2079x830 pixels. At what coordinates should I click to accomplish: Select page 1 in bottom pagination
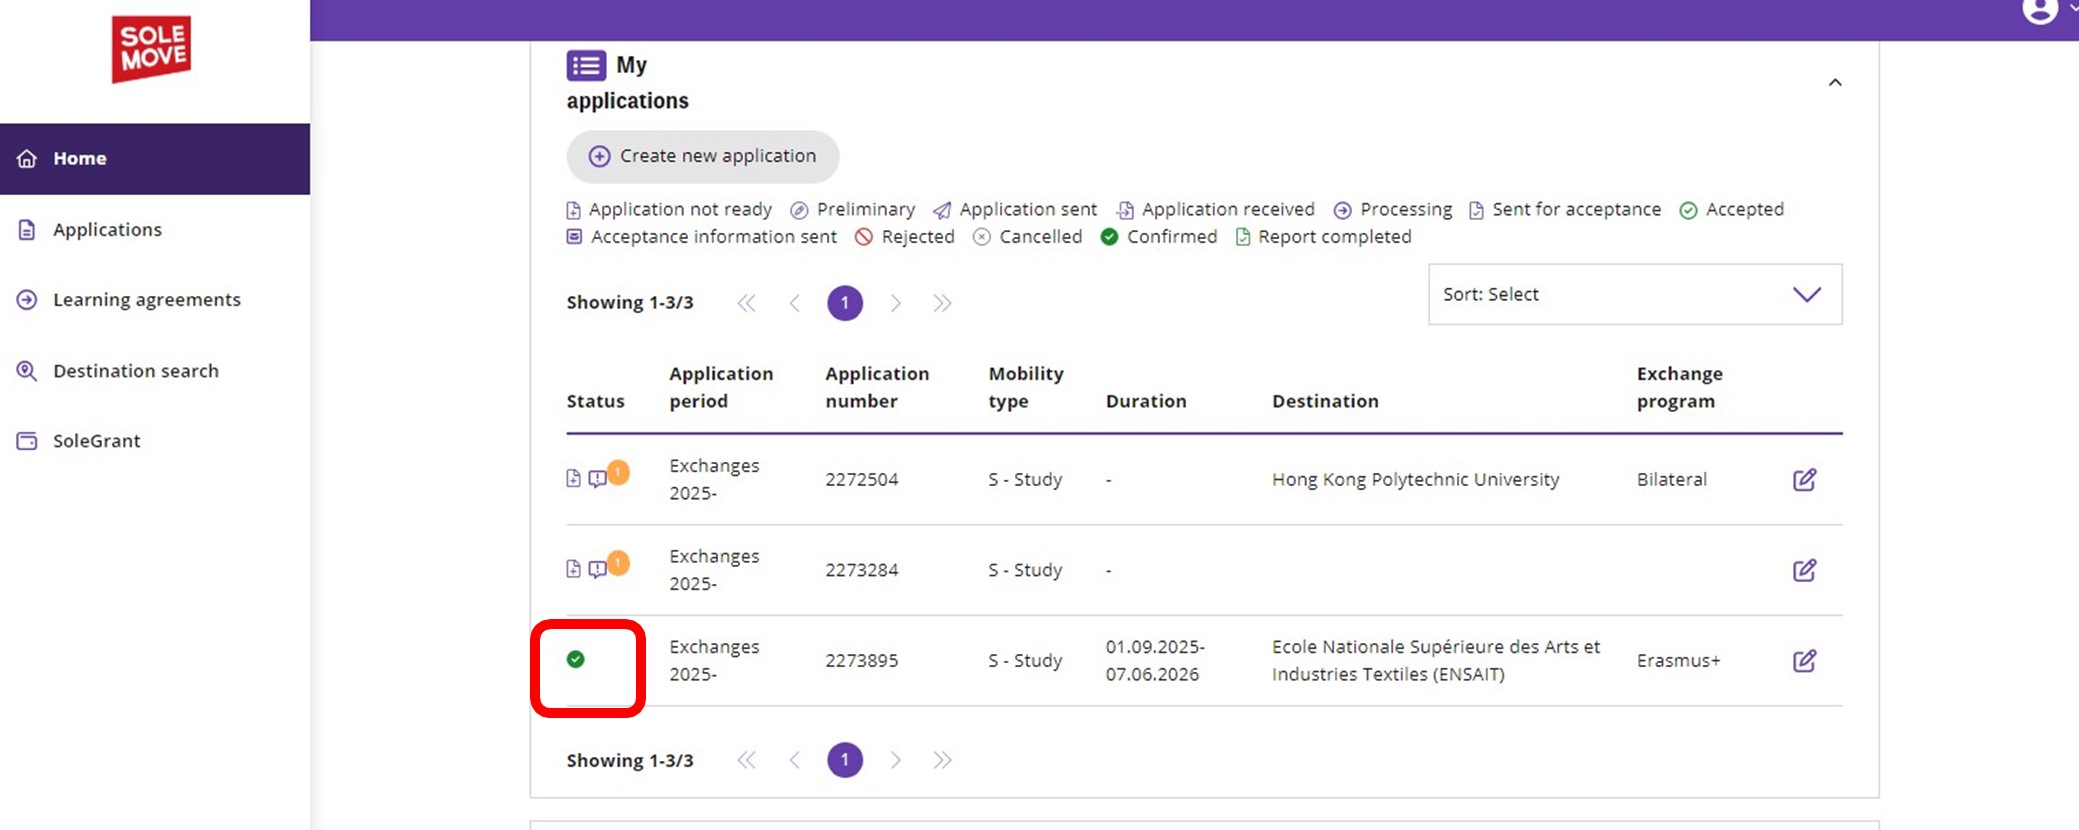tap(844, 760)
